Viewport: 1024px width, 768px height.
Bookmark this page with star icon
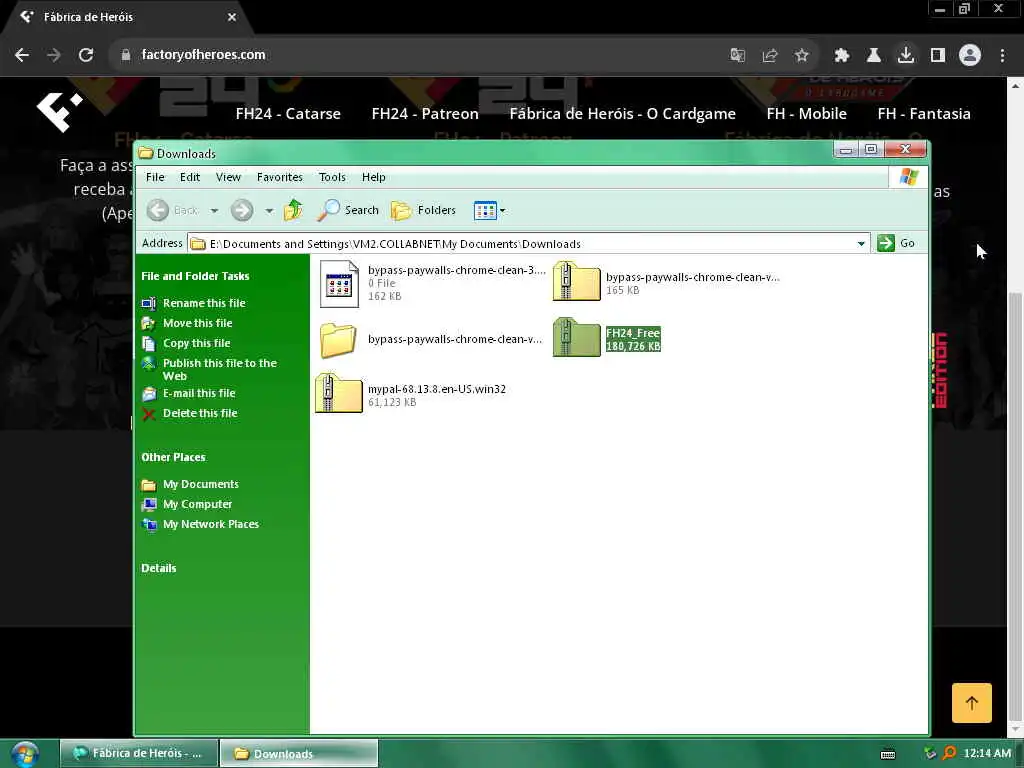tap(802, 56)
